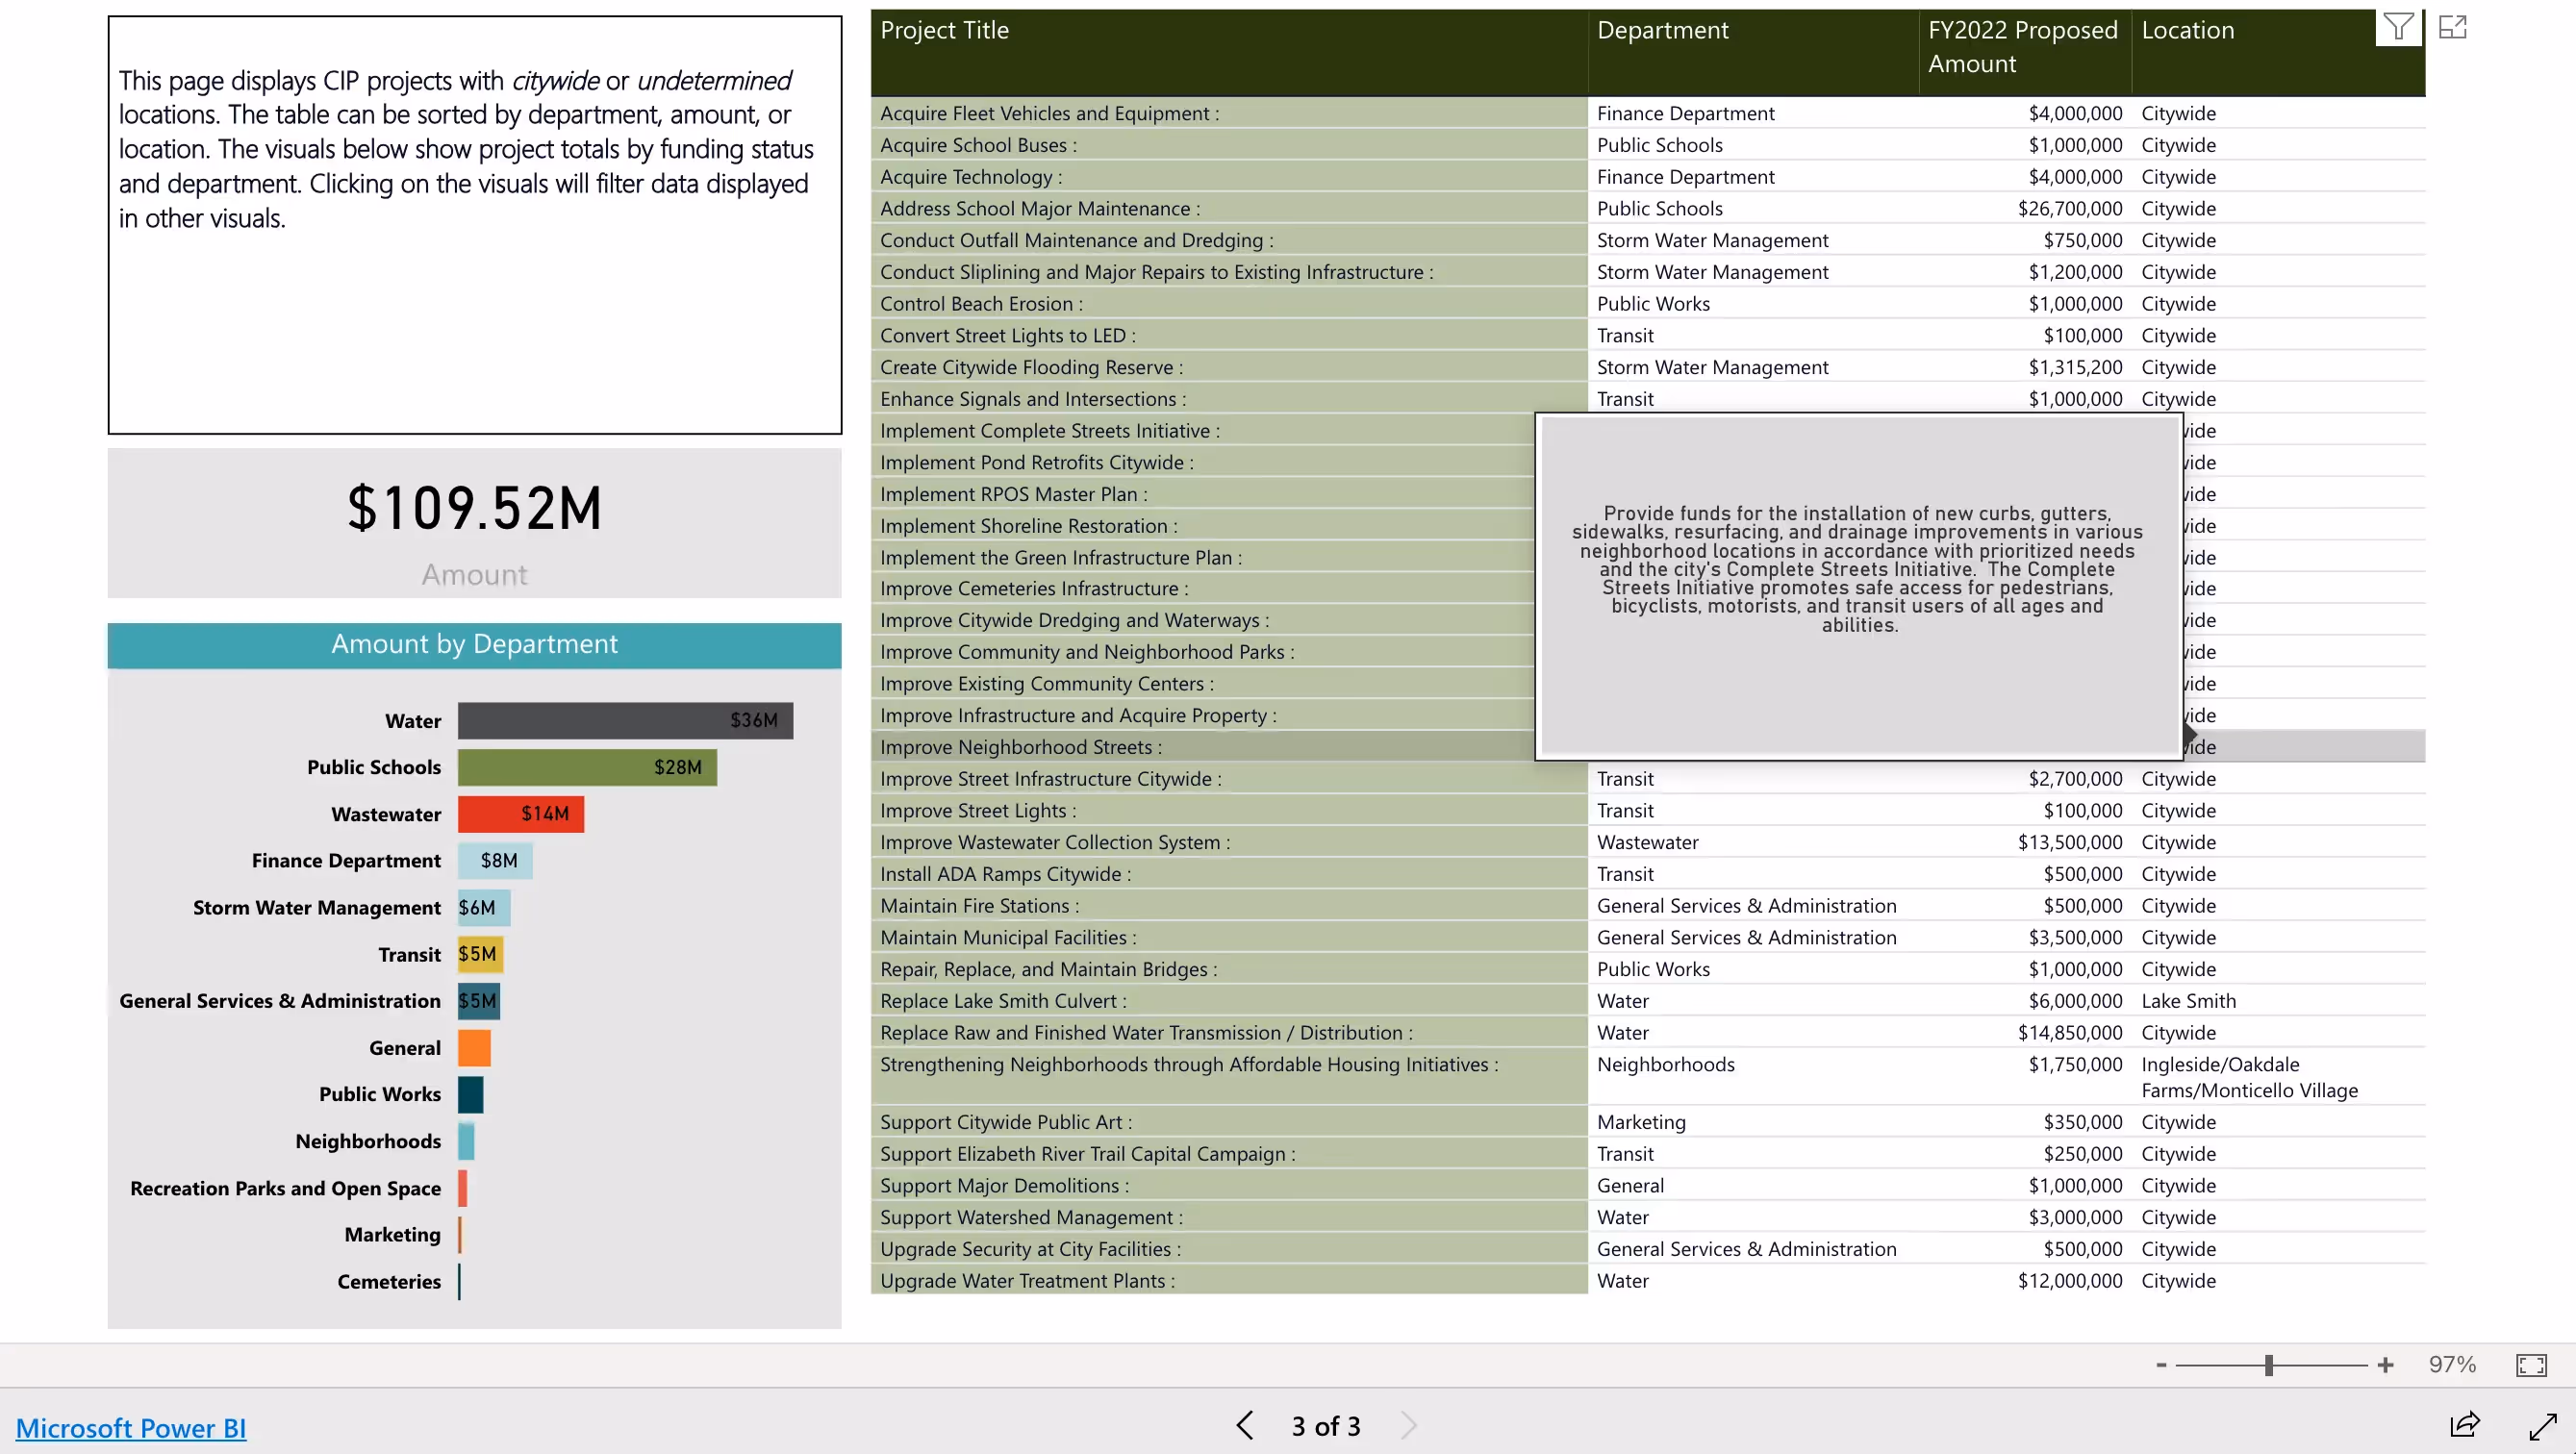Select 'Address School Major Maintenance' row

(1647, 208)
